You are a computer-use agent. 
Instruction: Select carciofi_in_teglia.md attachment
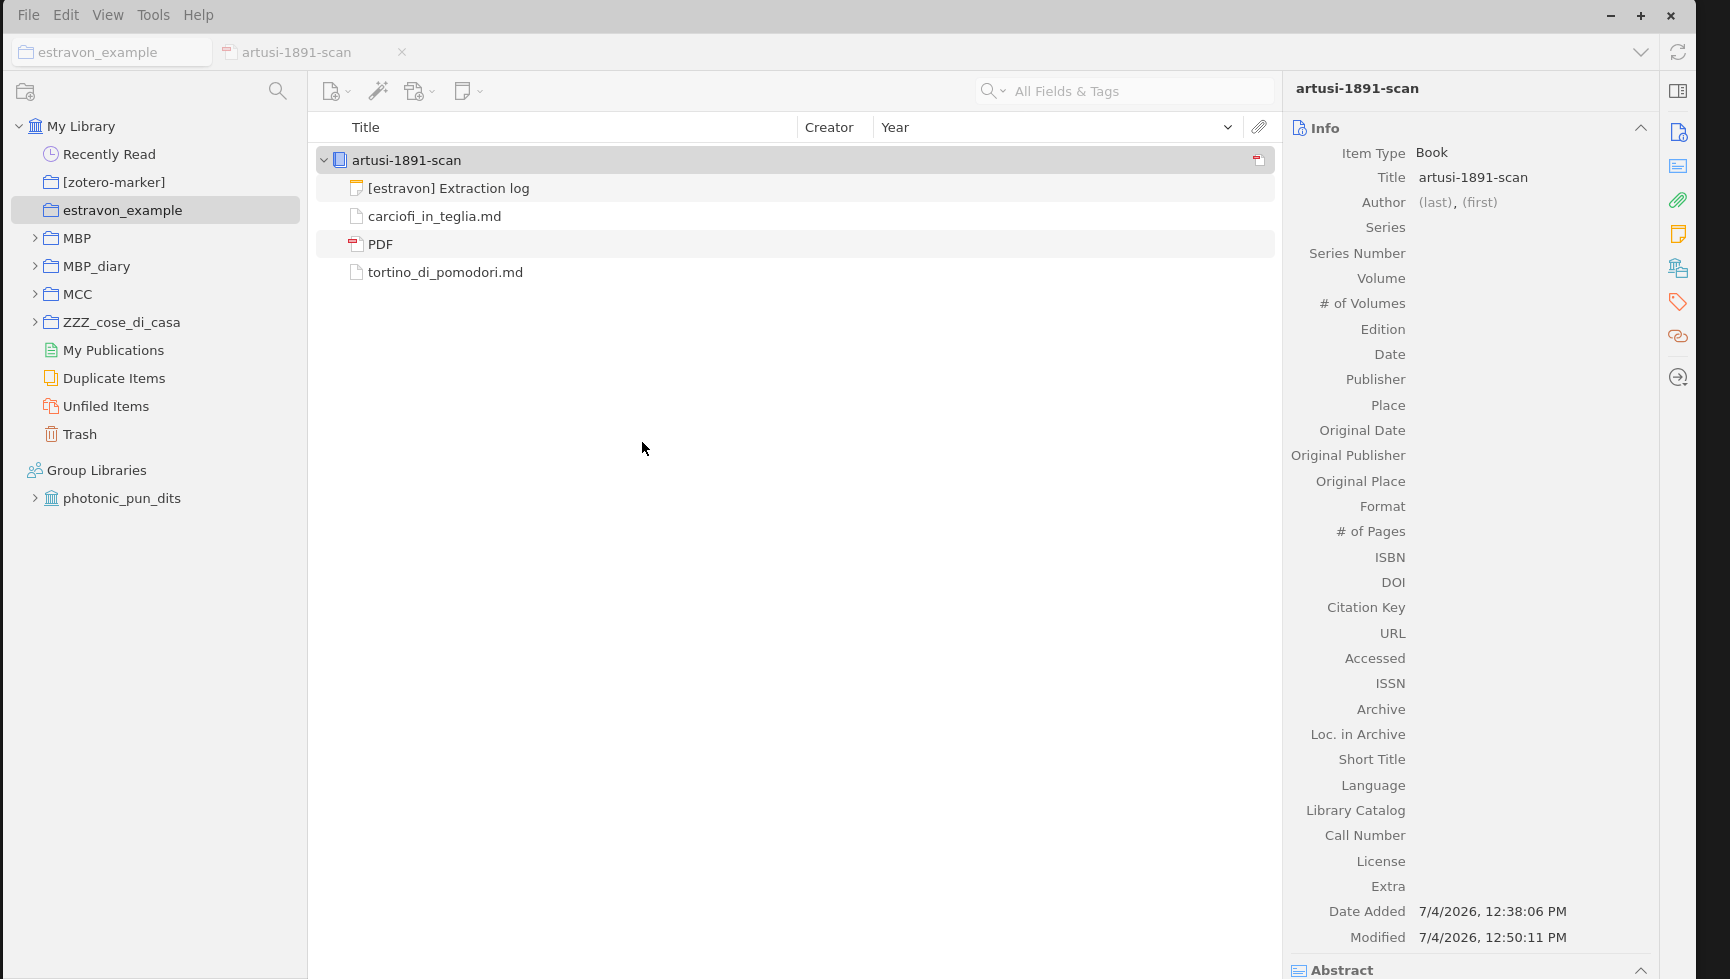click(x=795, y=216)
